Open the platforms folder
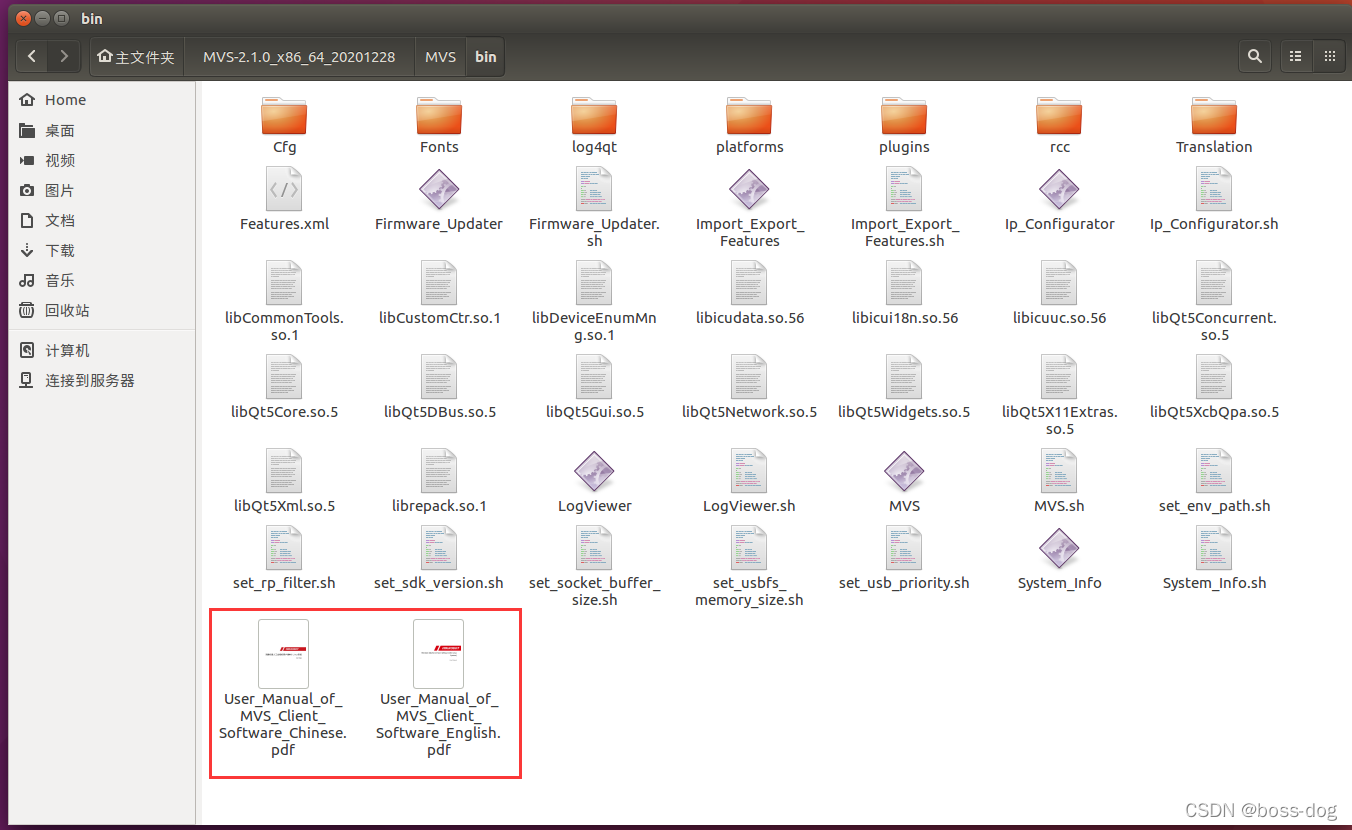Image resolution: width=1352 pixels, height=830 pixels. (x=749, y=116)
